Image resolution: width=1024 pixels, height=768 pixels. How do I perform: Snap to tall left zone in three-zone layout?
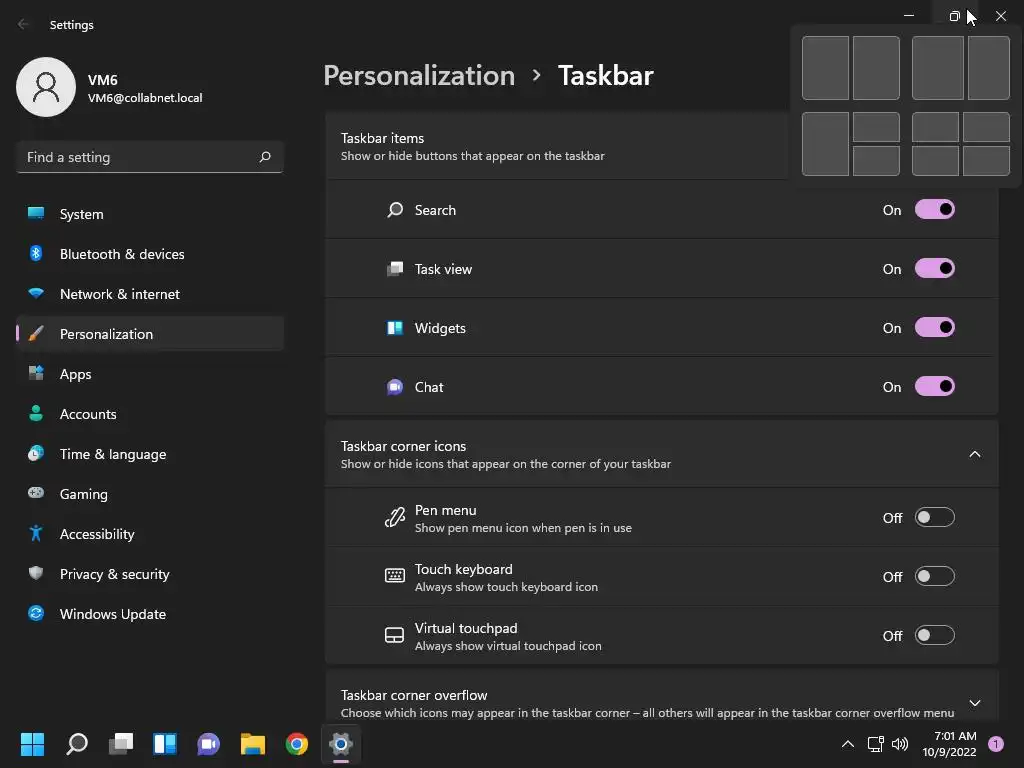825,144
